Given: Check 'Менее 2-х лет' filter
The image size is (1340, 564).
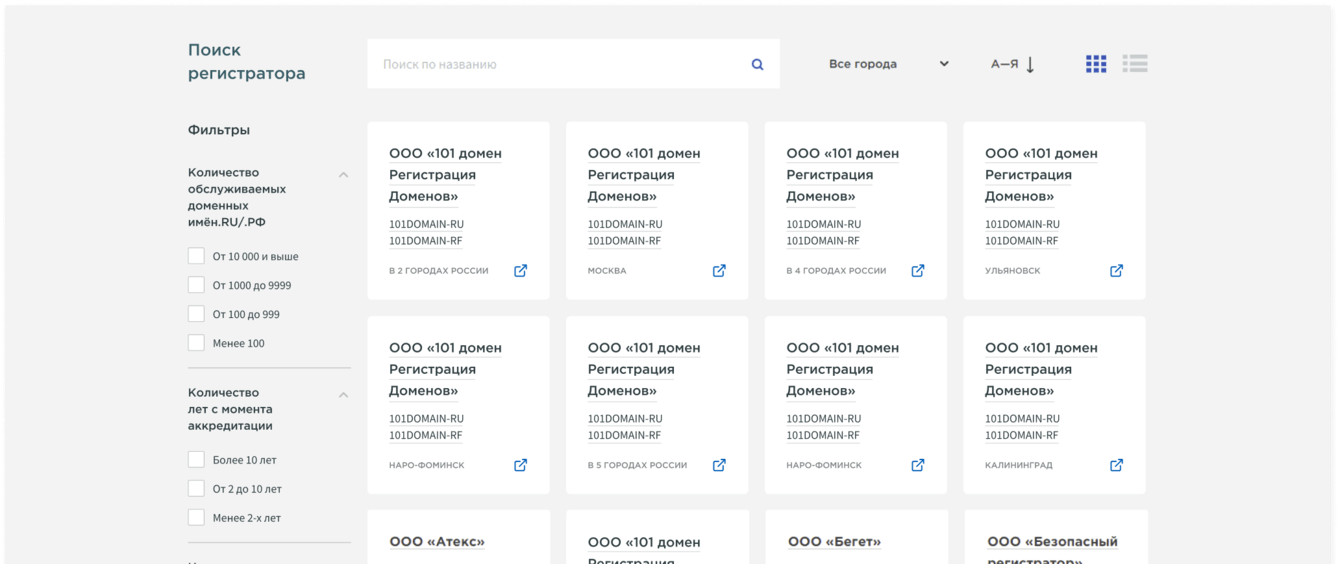Looking at the screenshot, I should tap(196, 518).
